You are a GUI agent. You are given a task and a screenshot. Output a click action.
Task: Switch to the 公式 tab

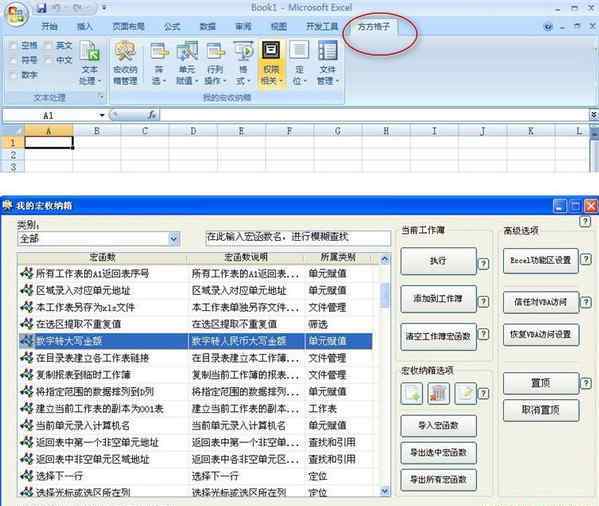pos(172,26)
